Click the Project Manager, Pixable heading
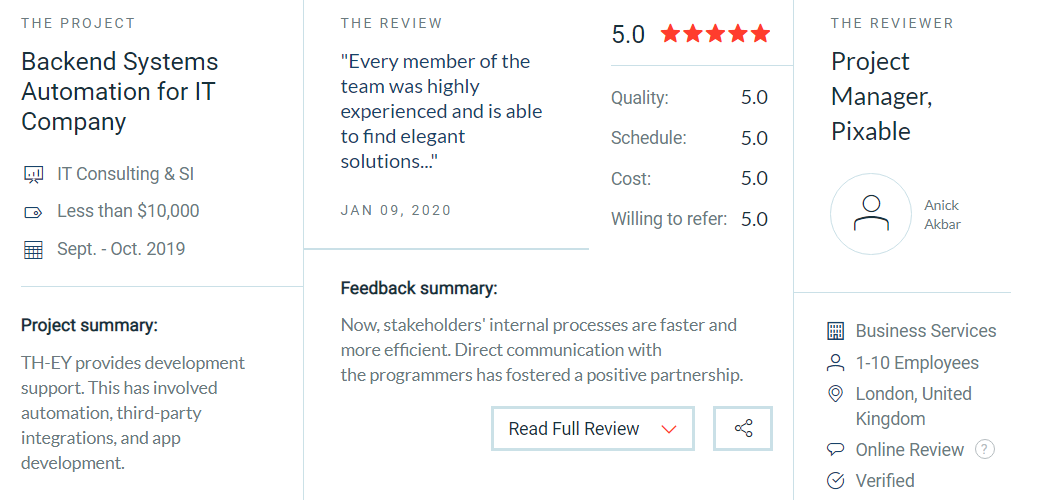This screenshot has height=500, width=1039. tap(881, 96)
